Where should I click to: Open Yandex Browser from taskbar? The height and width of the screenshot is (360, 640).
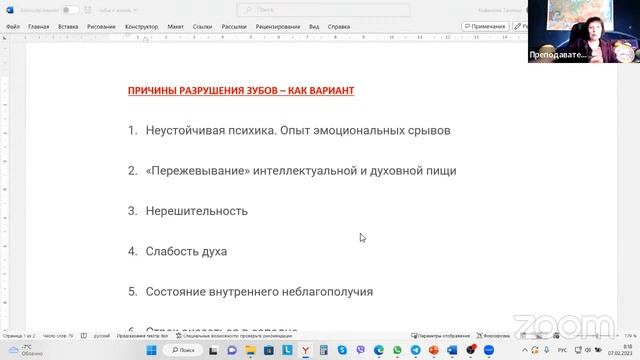(305, 350)
